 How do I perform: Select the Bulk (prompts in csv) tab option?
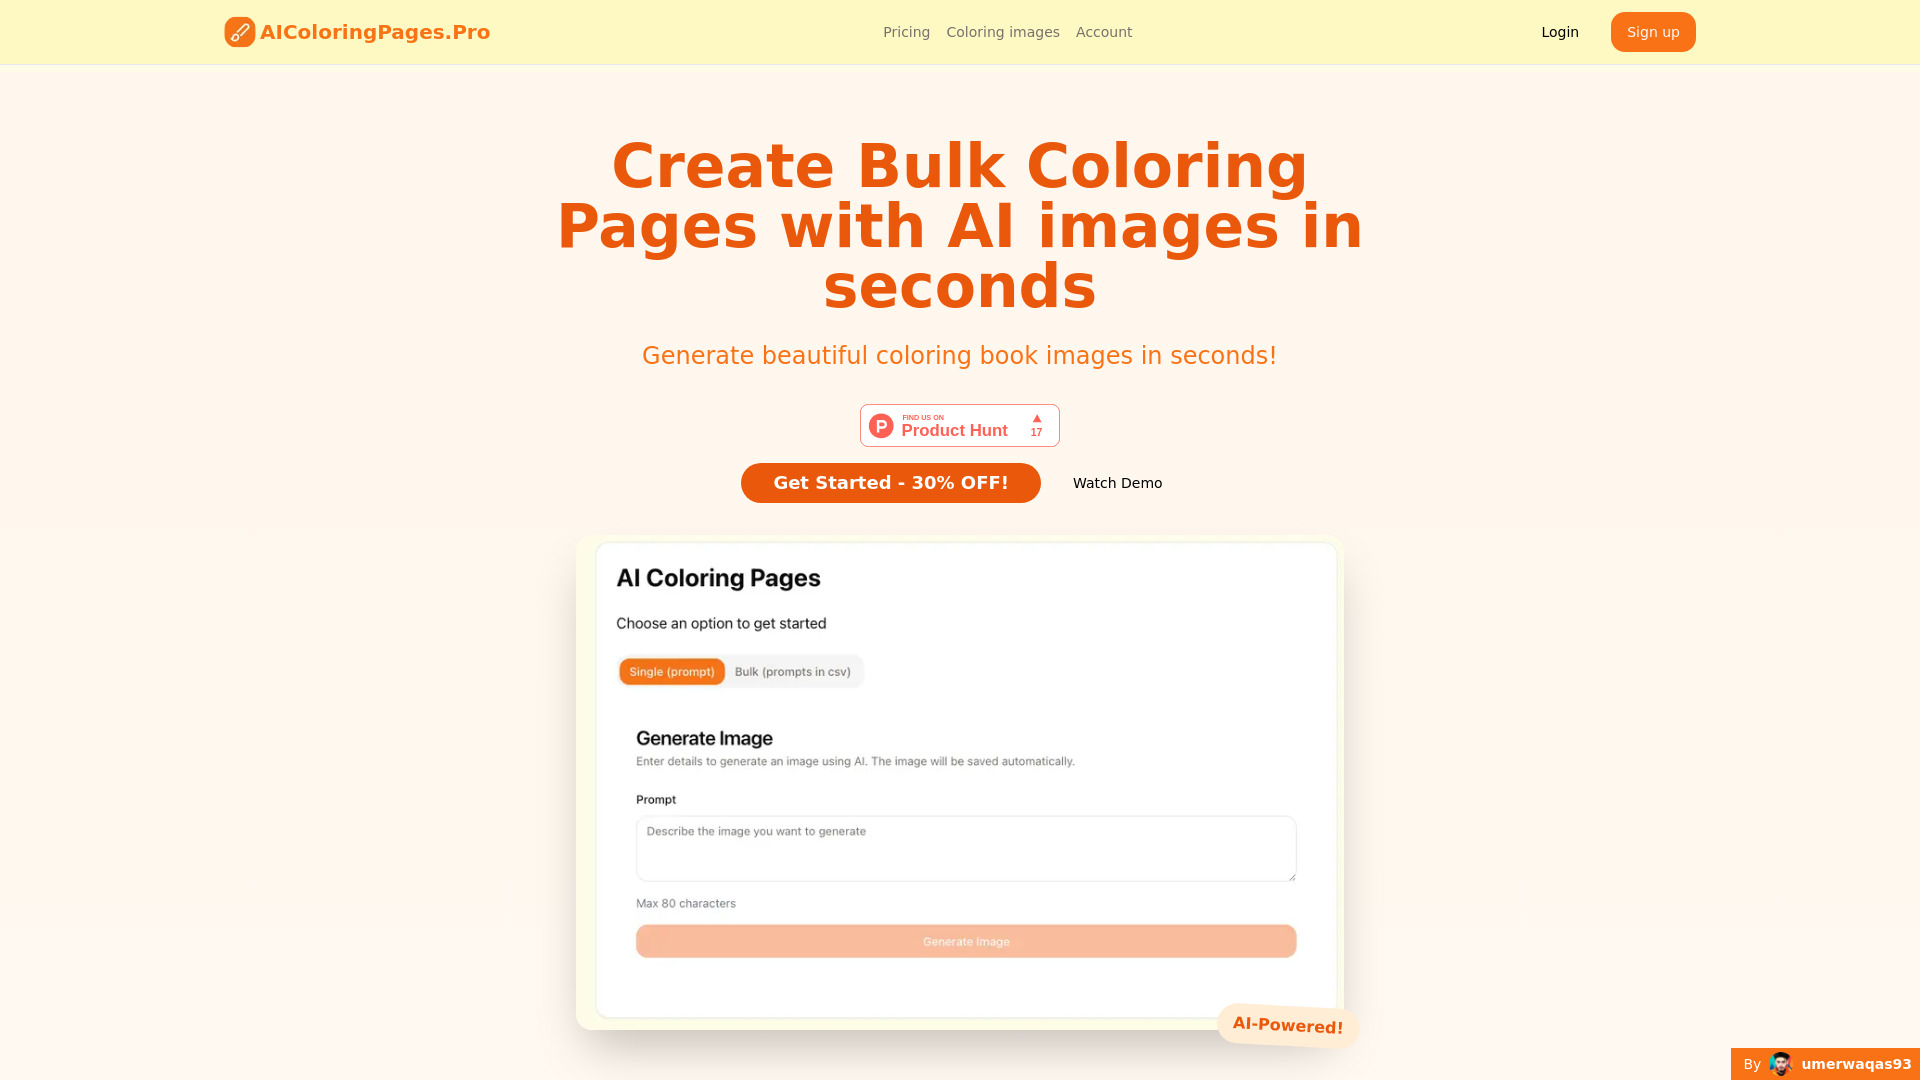click(x=791, y=671)
